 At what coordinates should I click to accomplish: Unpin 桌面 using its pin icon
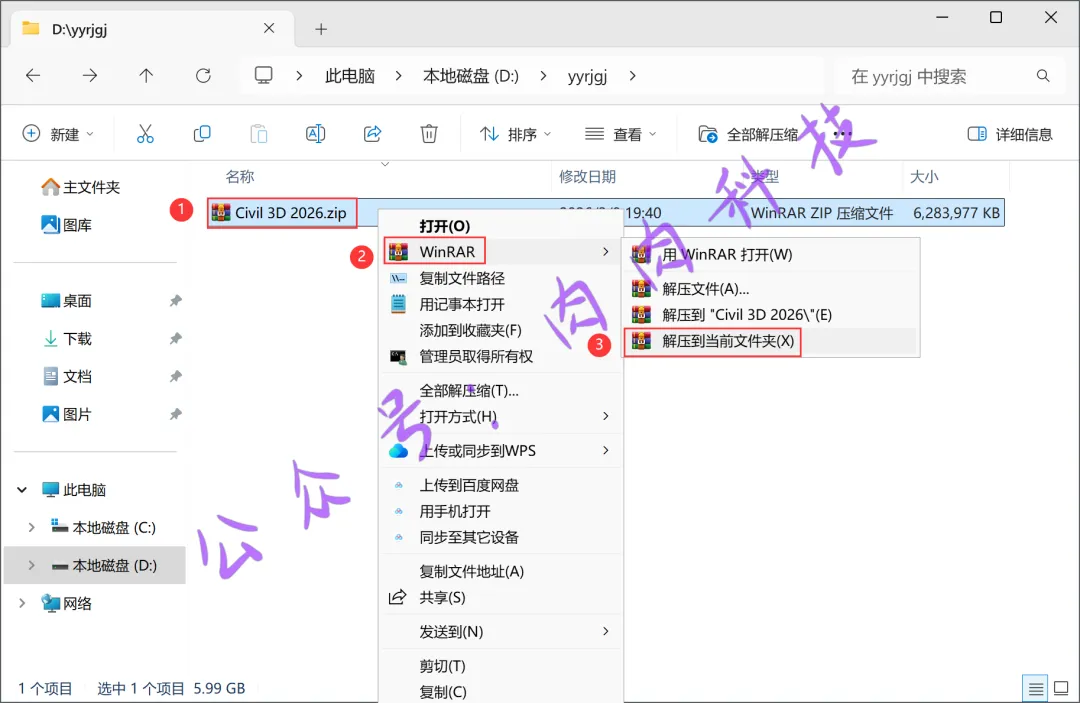pos(176,301)
